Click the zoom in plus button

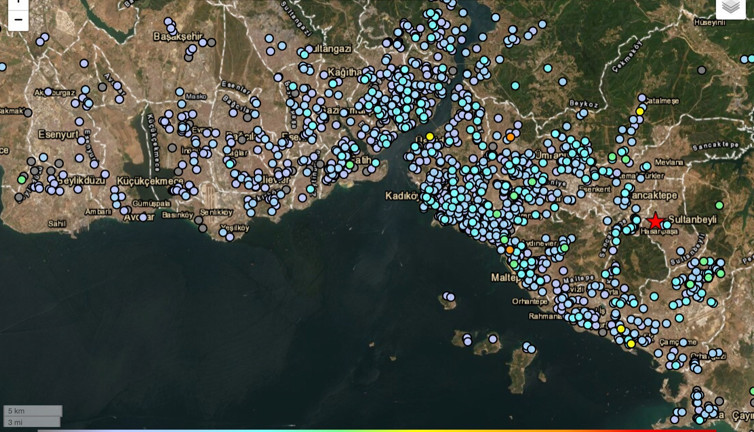click(18, 3)
